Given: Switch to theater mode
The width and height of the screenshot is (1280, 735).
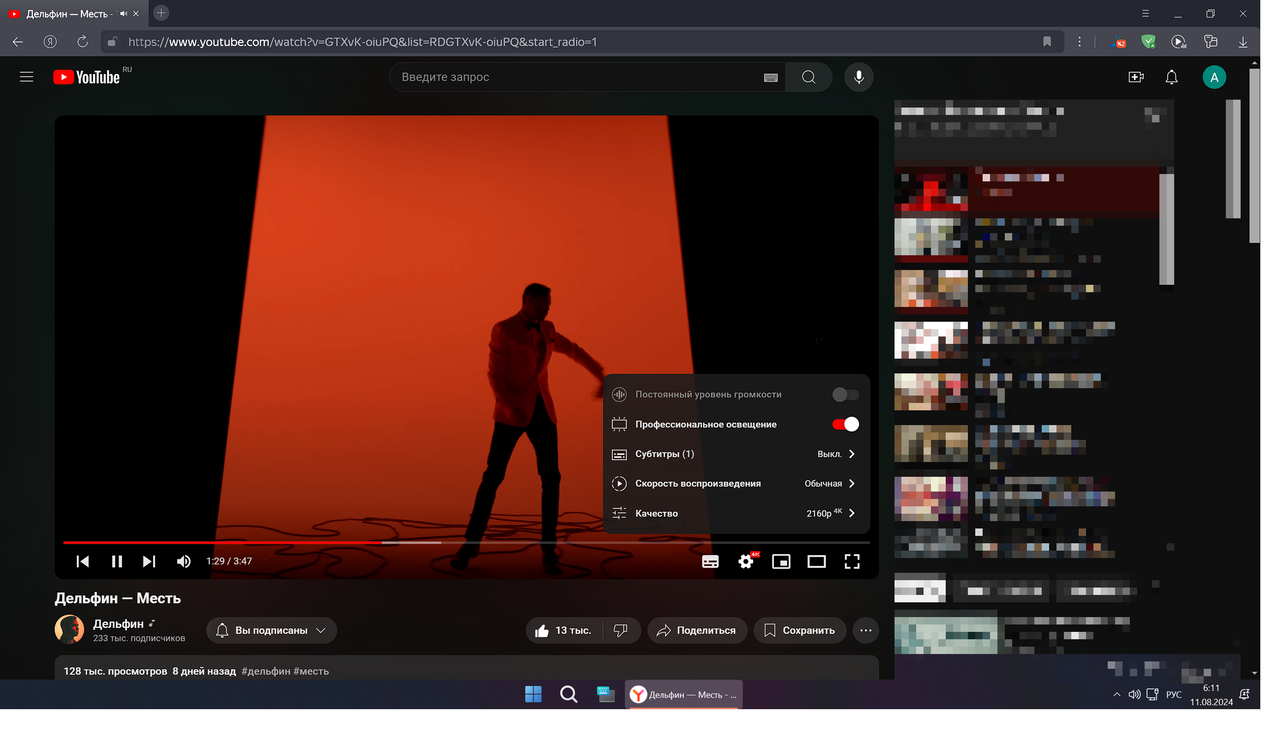Looking at the screenshot, I should [817, 562].
